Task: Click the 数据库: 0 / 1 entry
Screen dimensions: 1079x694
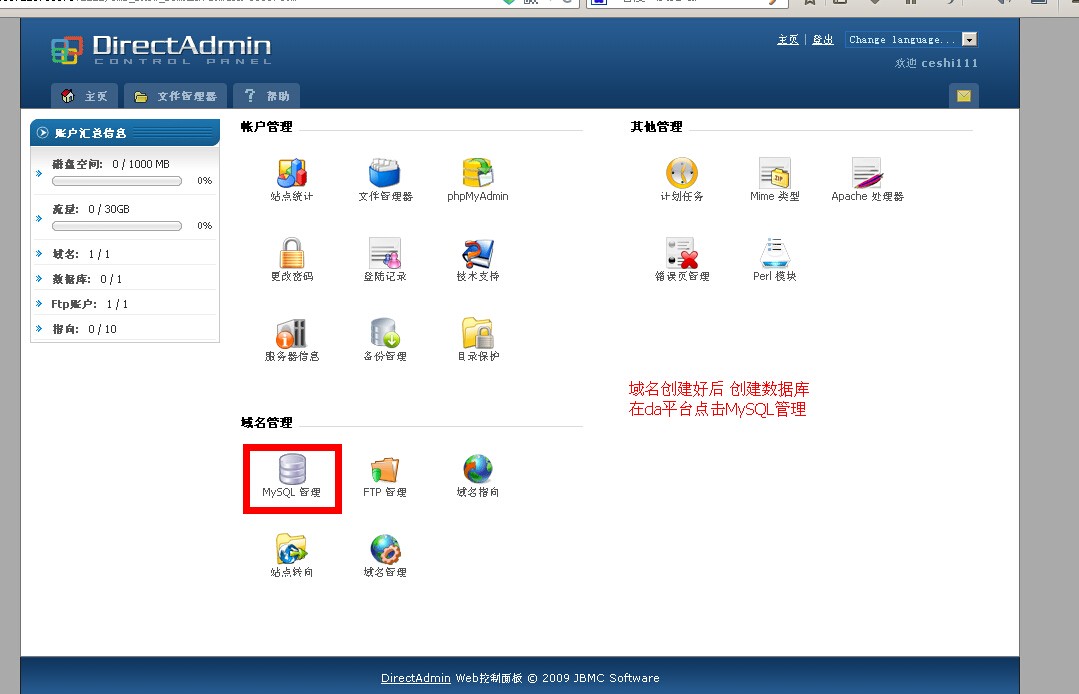Action: pyautogui.click(x=87, y=279)
